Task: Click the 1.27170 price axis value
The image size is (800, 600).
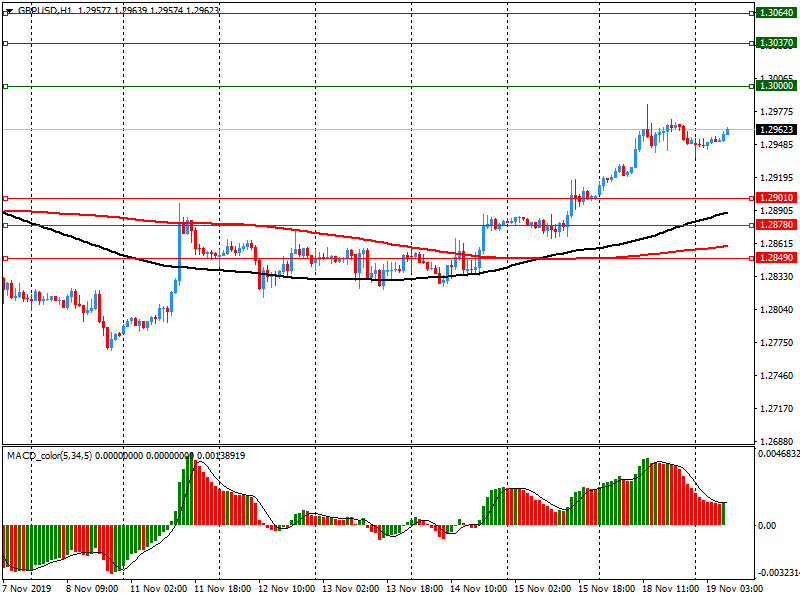Action: click(777, 409)
